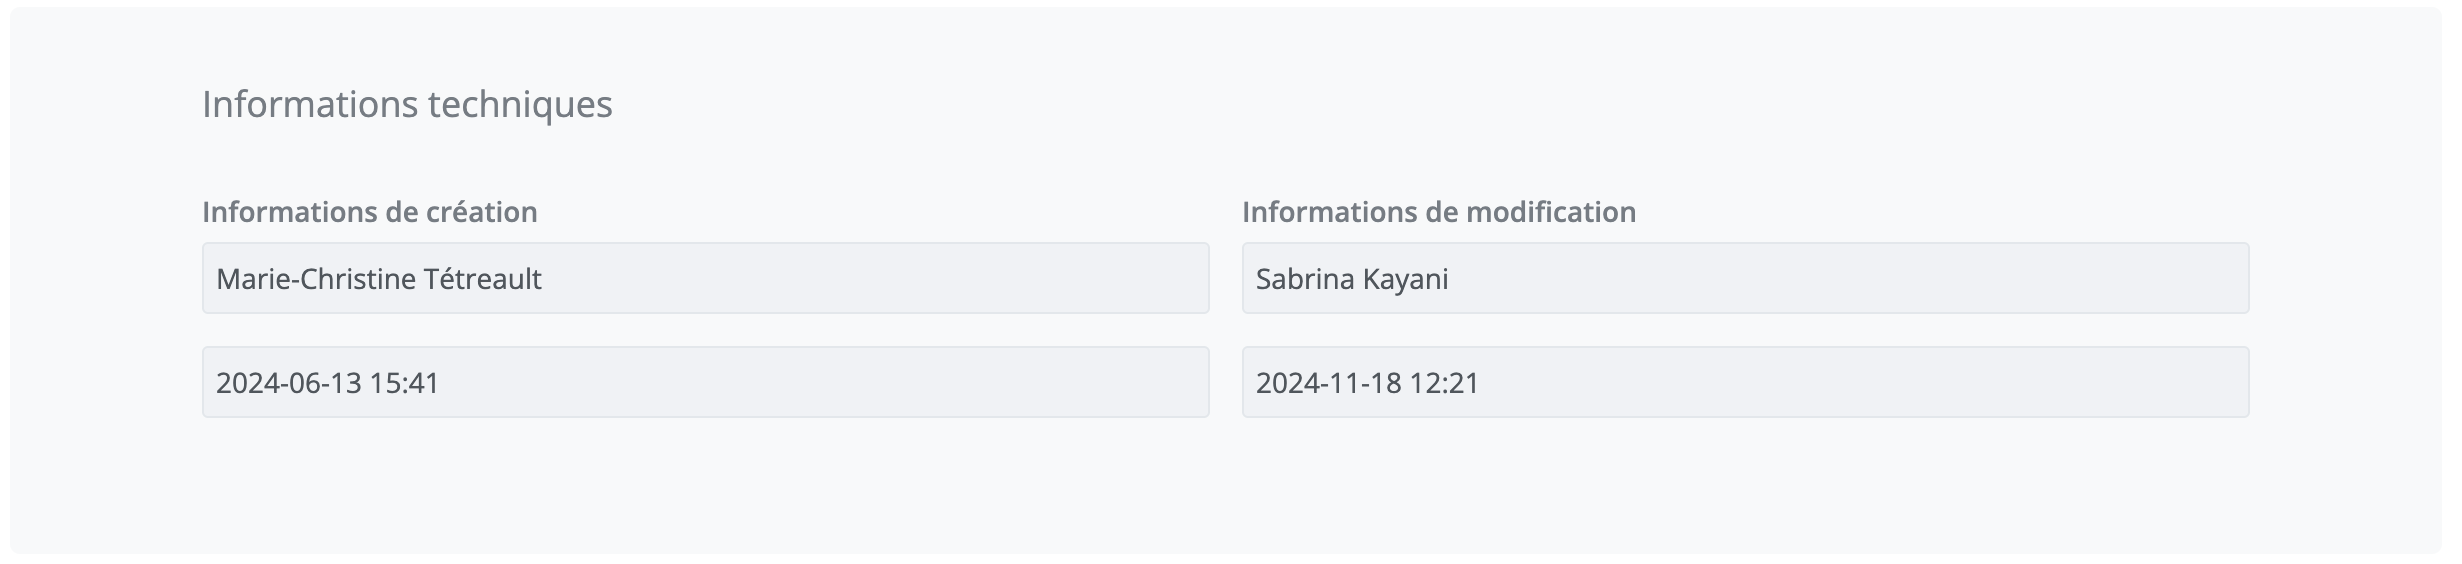Click the technical information panel title
This screenshot has width=2462, height=564.
click(407, 104)
